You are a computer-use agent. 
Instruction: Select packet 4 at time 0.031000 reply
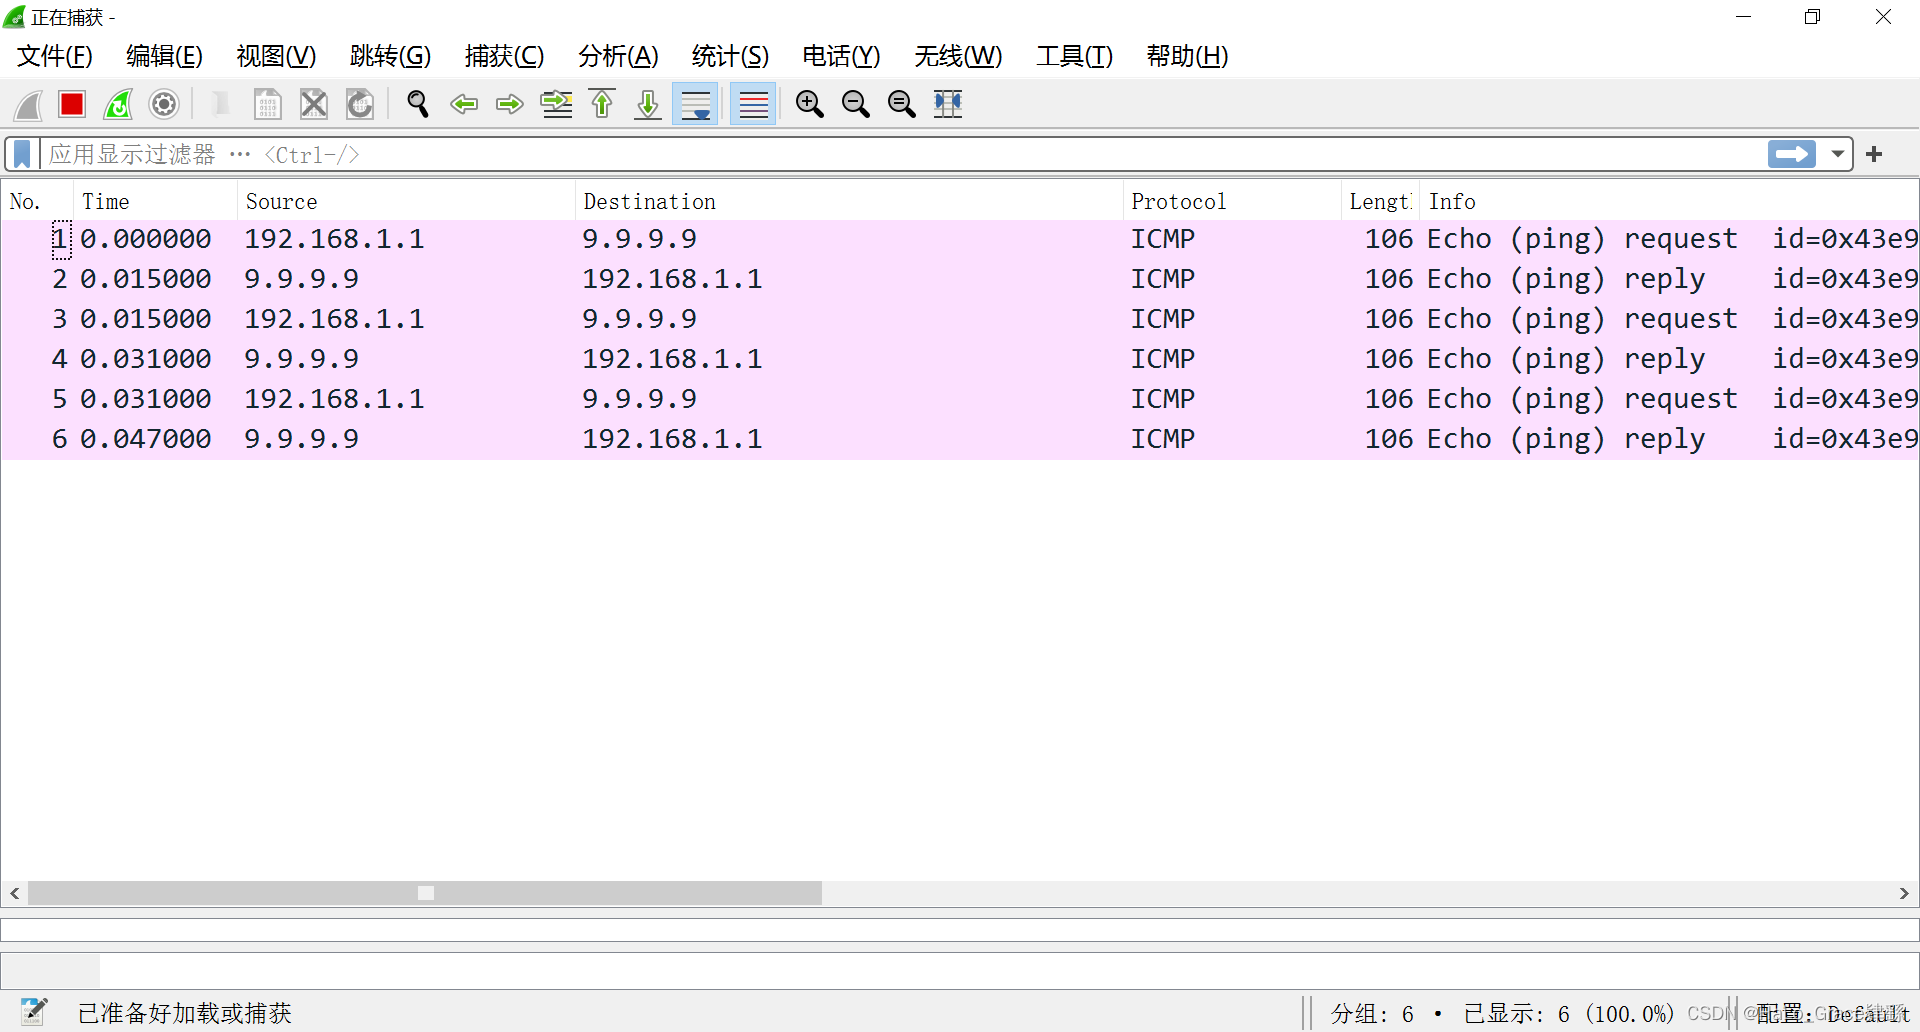pyautogui.click(x=960, y=359)
